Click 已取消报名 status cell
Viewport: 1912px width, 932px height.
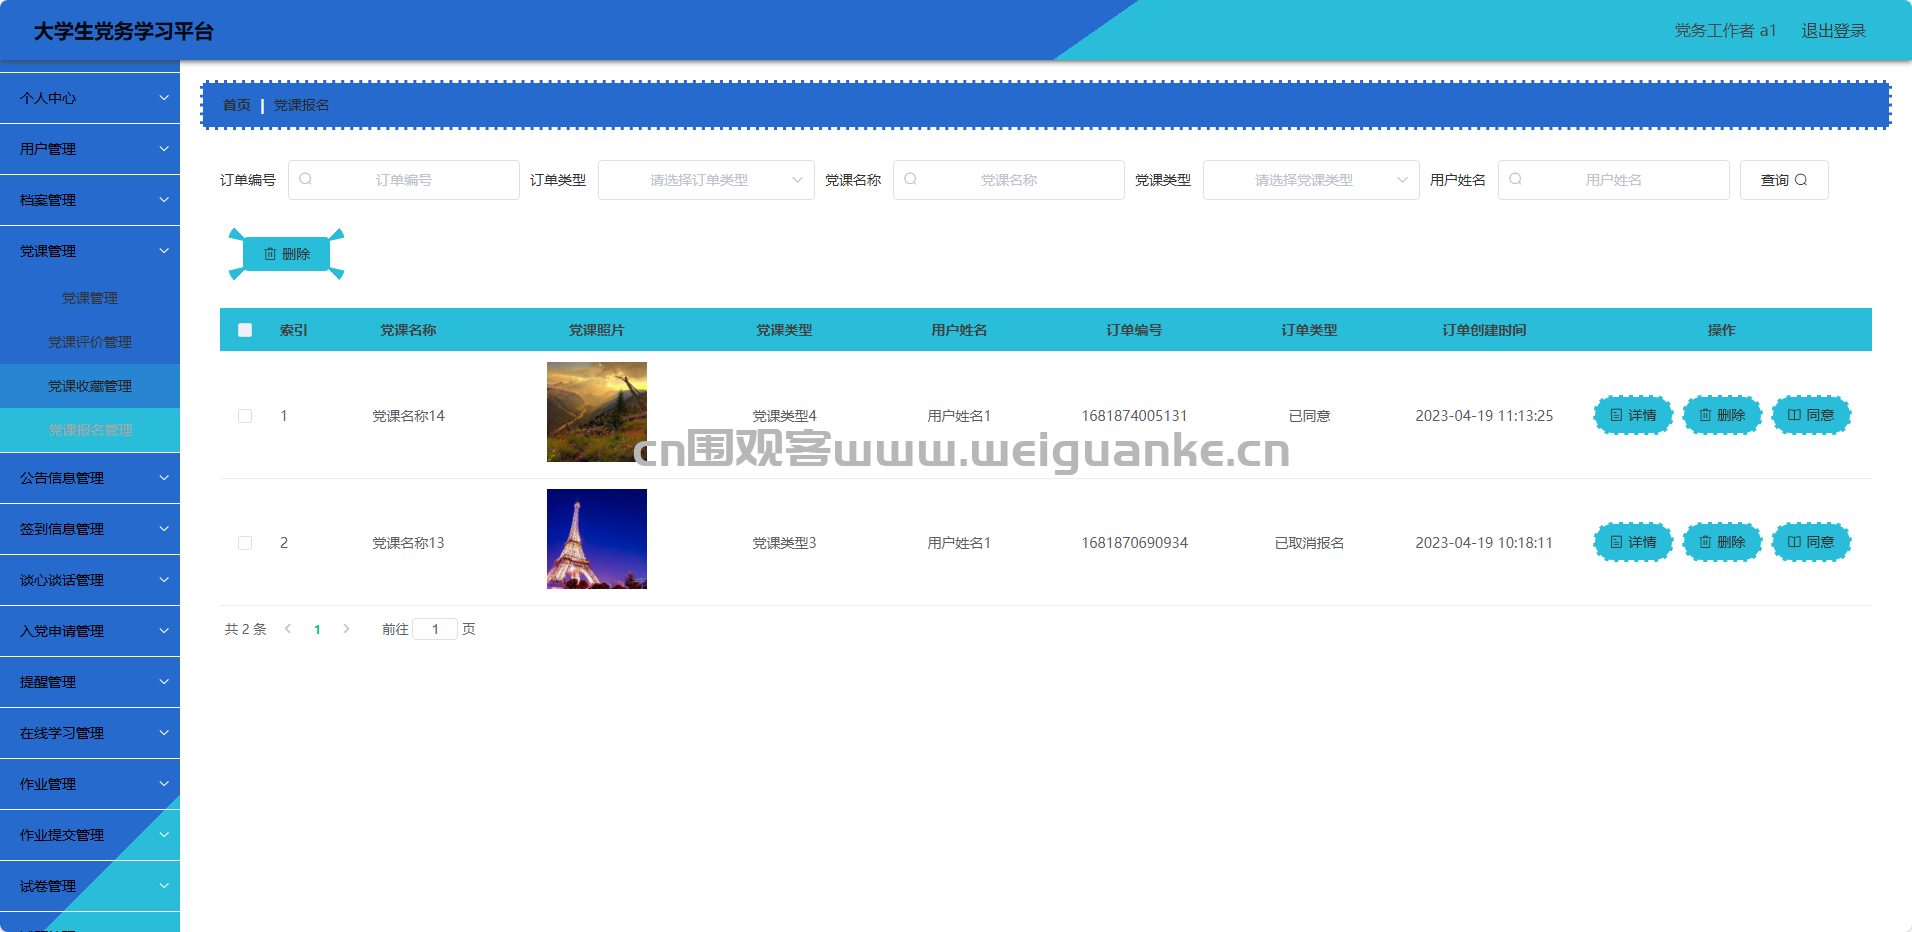pos(1309,543)
